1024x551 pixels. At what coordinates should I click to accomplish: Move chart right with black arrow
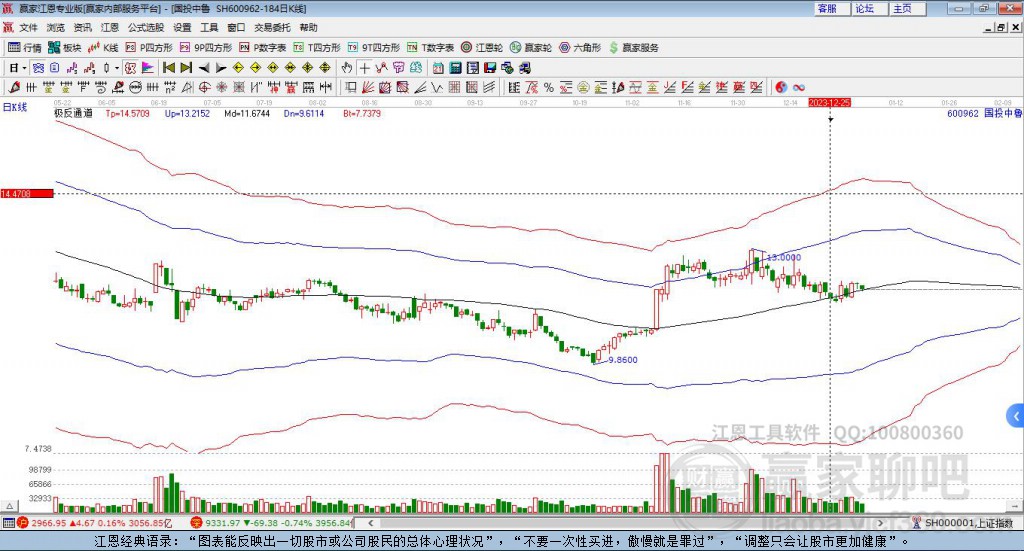click(221, 68)
